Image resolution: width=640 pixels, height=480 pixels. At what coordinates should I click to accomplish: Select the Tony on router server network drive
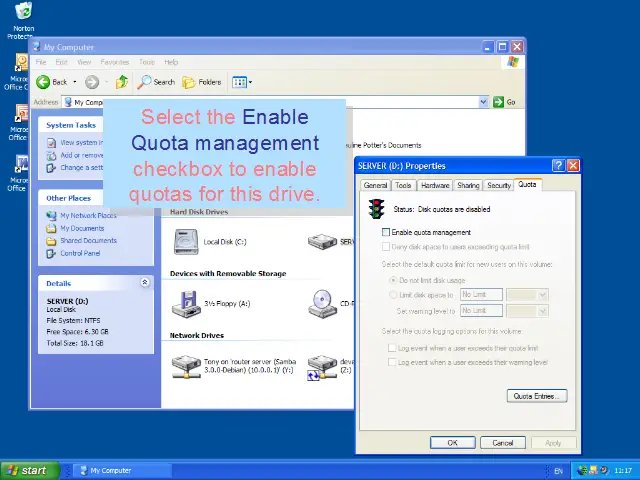[186, 367]
